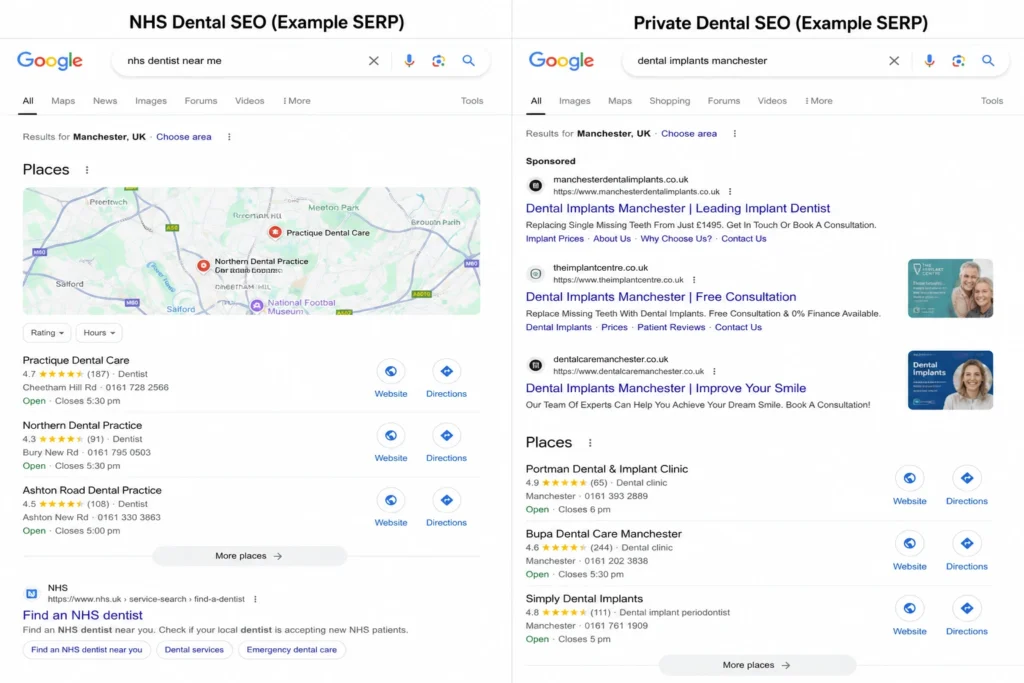This screenshot has width=1024, height=683.
Task: Open options menu beside left Places heading
Action: click(87, 170)
